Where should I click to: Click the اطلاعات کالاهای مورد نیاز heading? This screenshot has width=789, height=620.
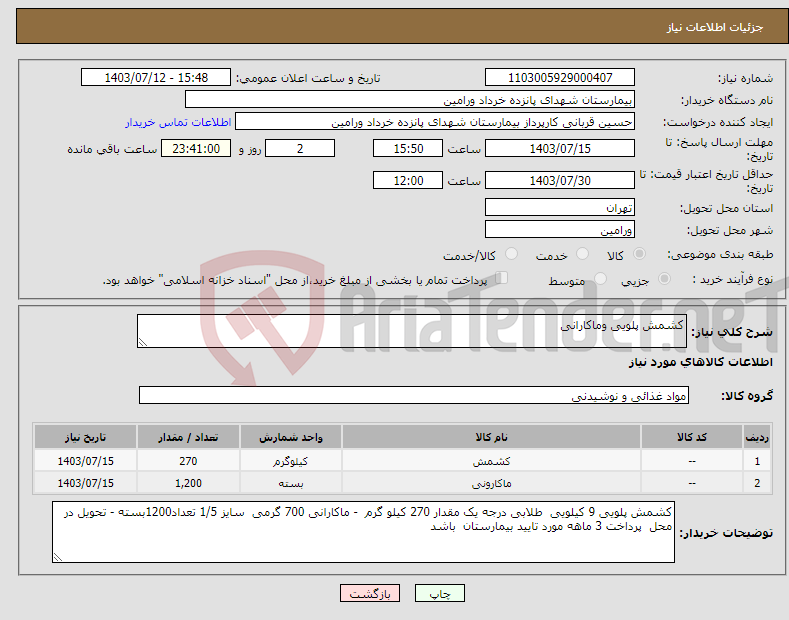click(x=700, y=362)
